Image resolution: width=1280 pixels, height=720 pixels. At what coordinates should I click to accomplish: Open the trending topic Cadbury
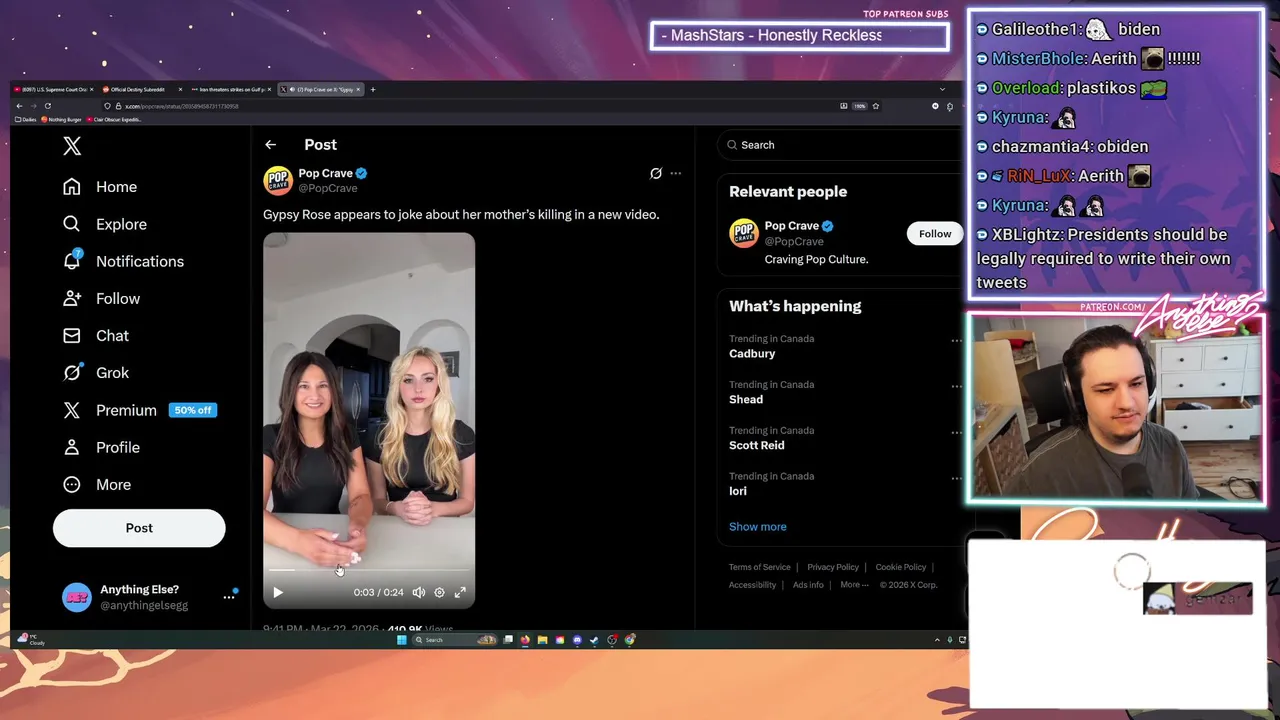[752, 354]
